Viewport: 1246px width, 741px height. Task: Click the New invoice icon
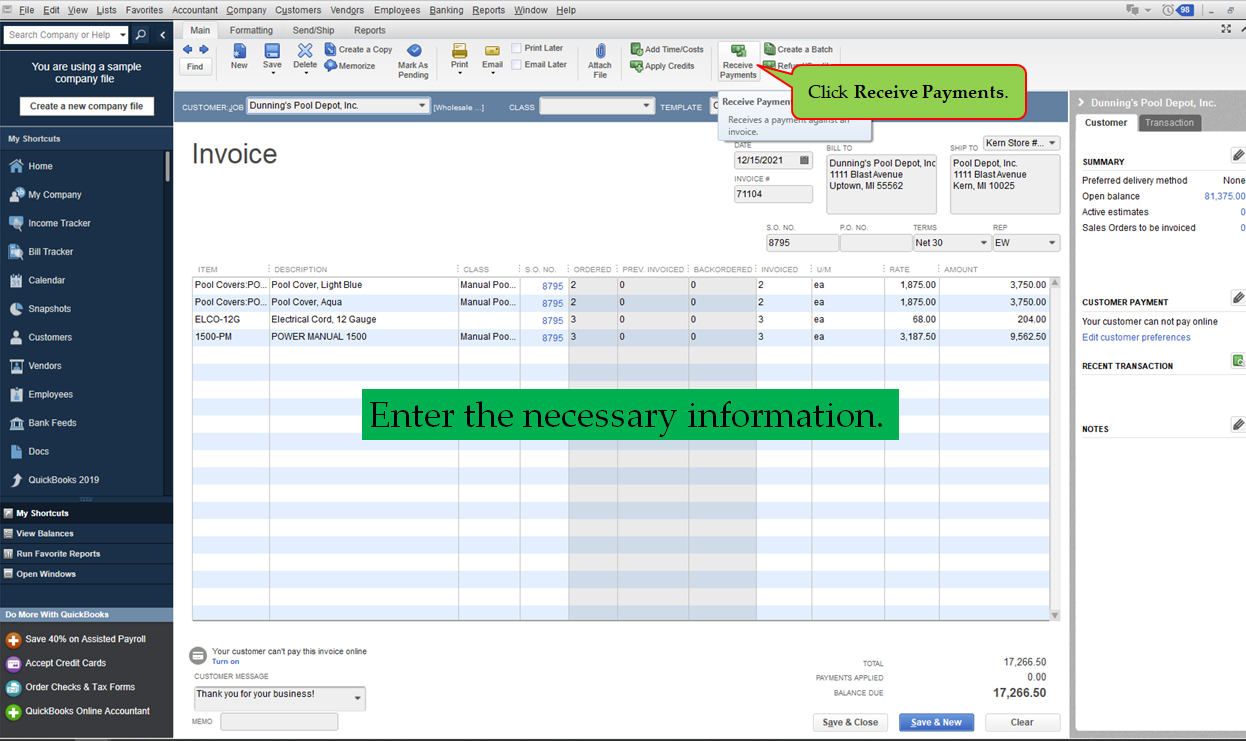239,57
